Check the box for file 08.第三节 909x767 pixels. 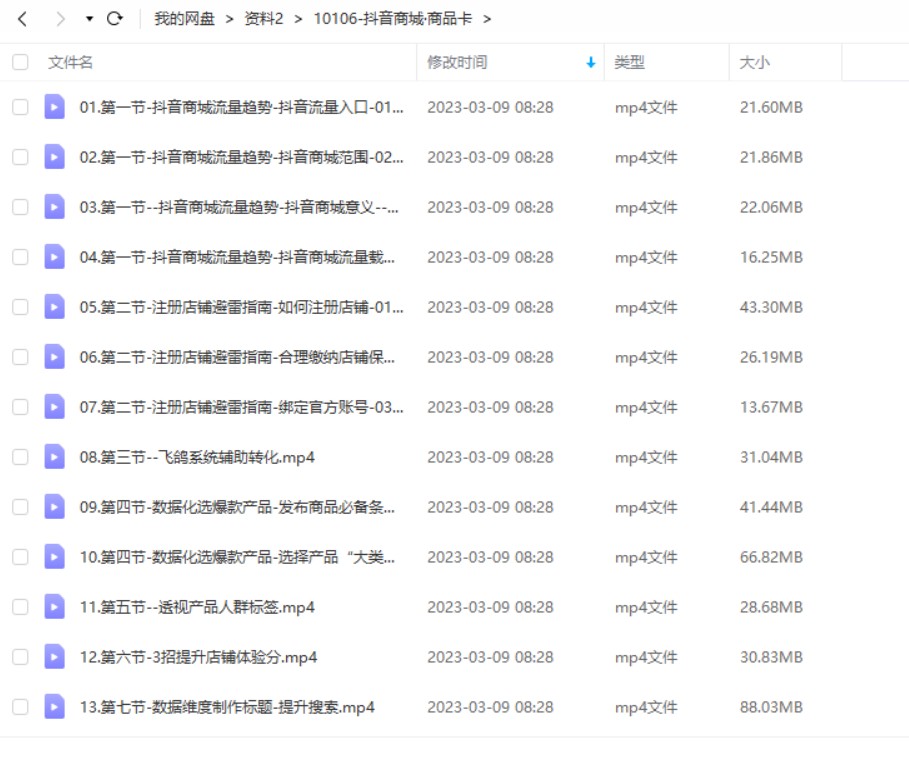(20, 457)
